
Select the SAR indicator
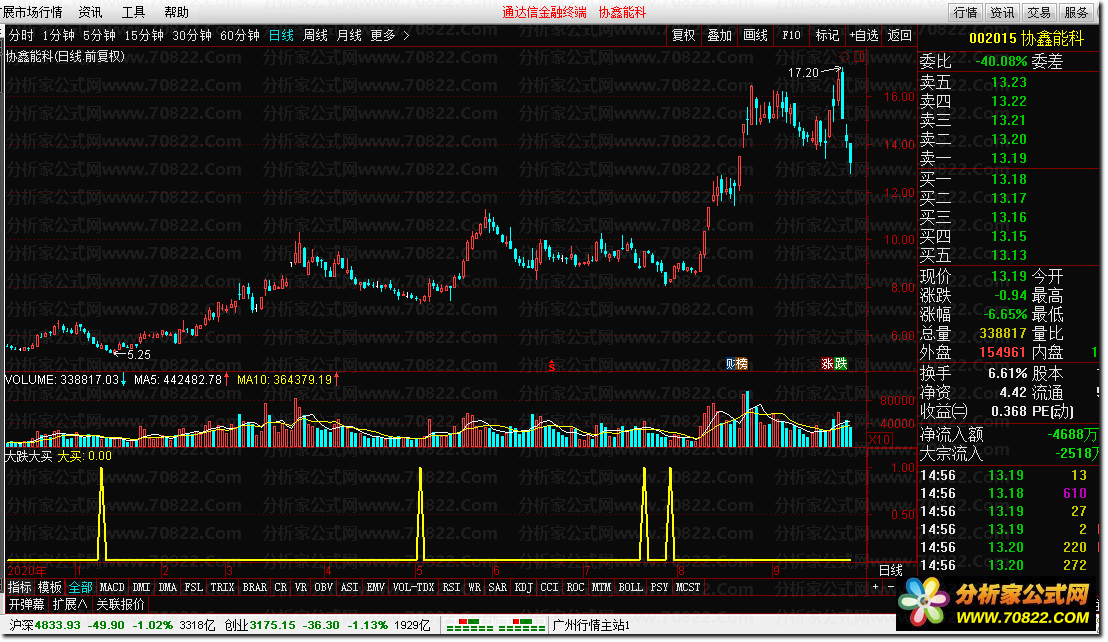pos(497,587)
